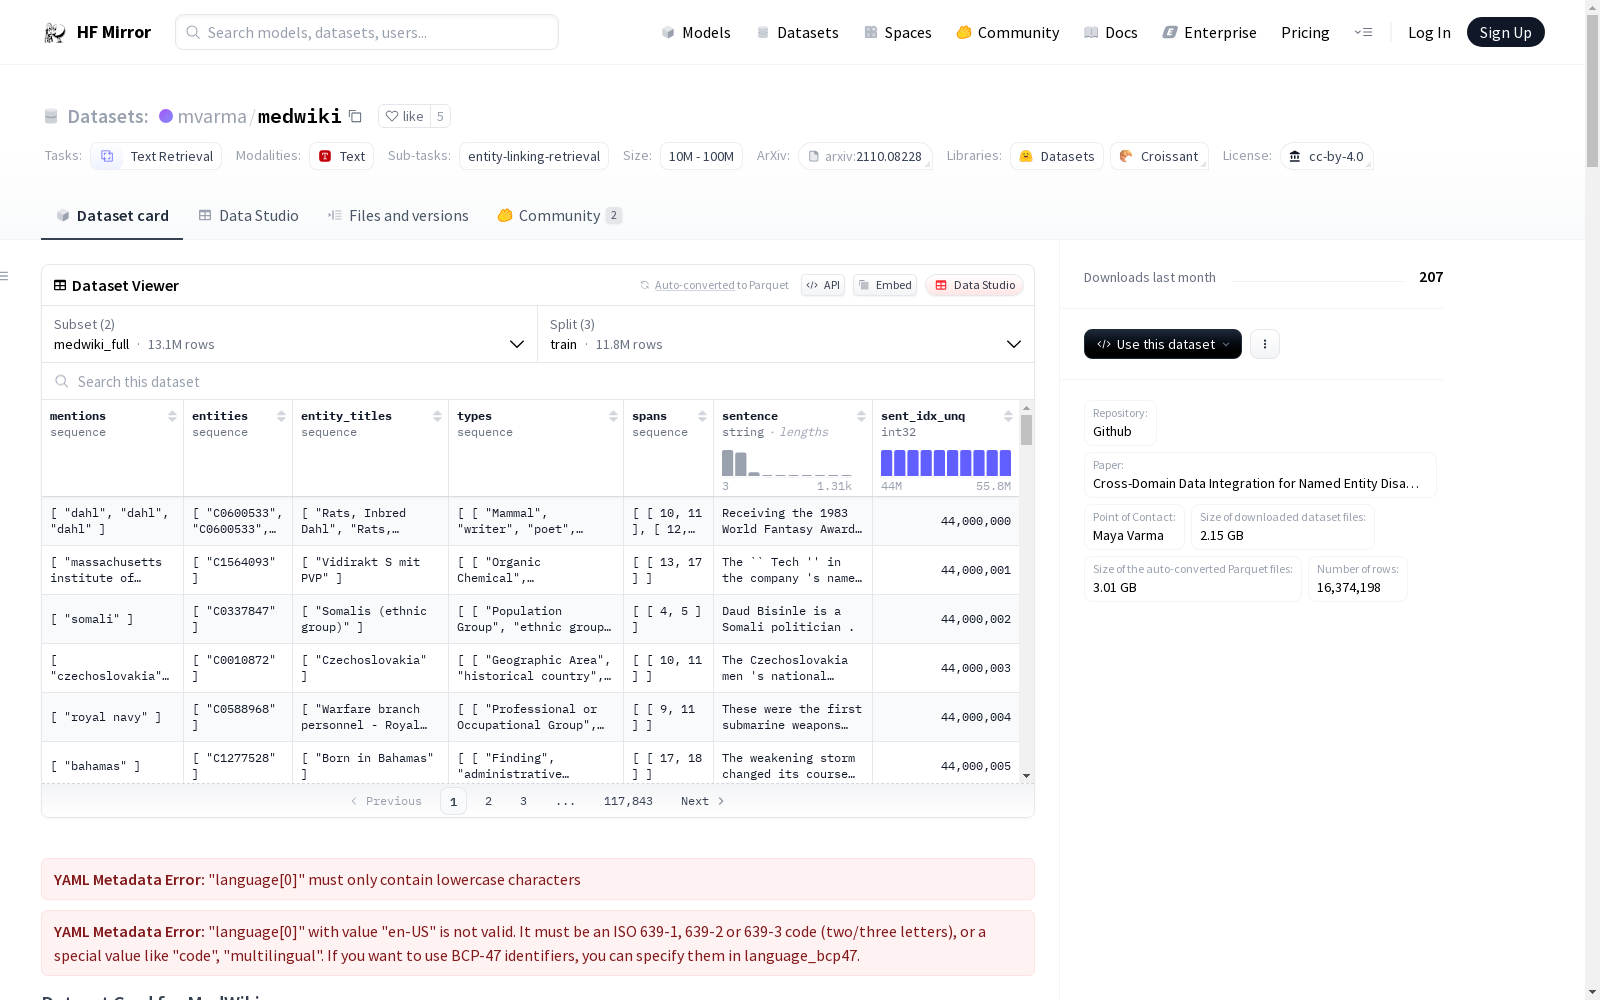The width and height of the screenshot is (1600, 1000).
Task: Click the HF Mirror logo icon
Action: (55, 33)
